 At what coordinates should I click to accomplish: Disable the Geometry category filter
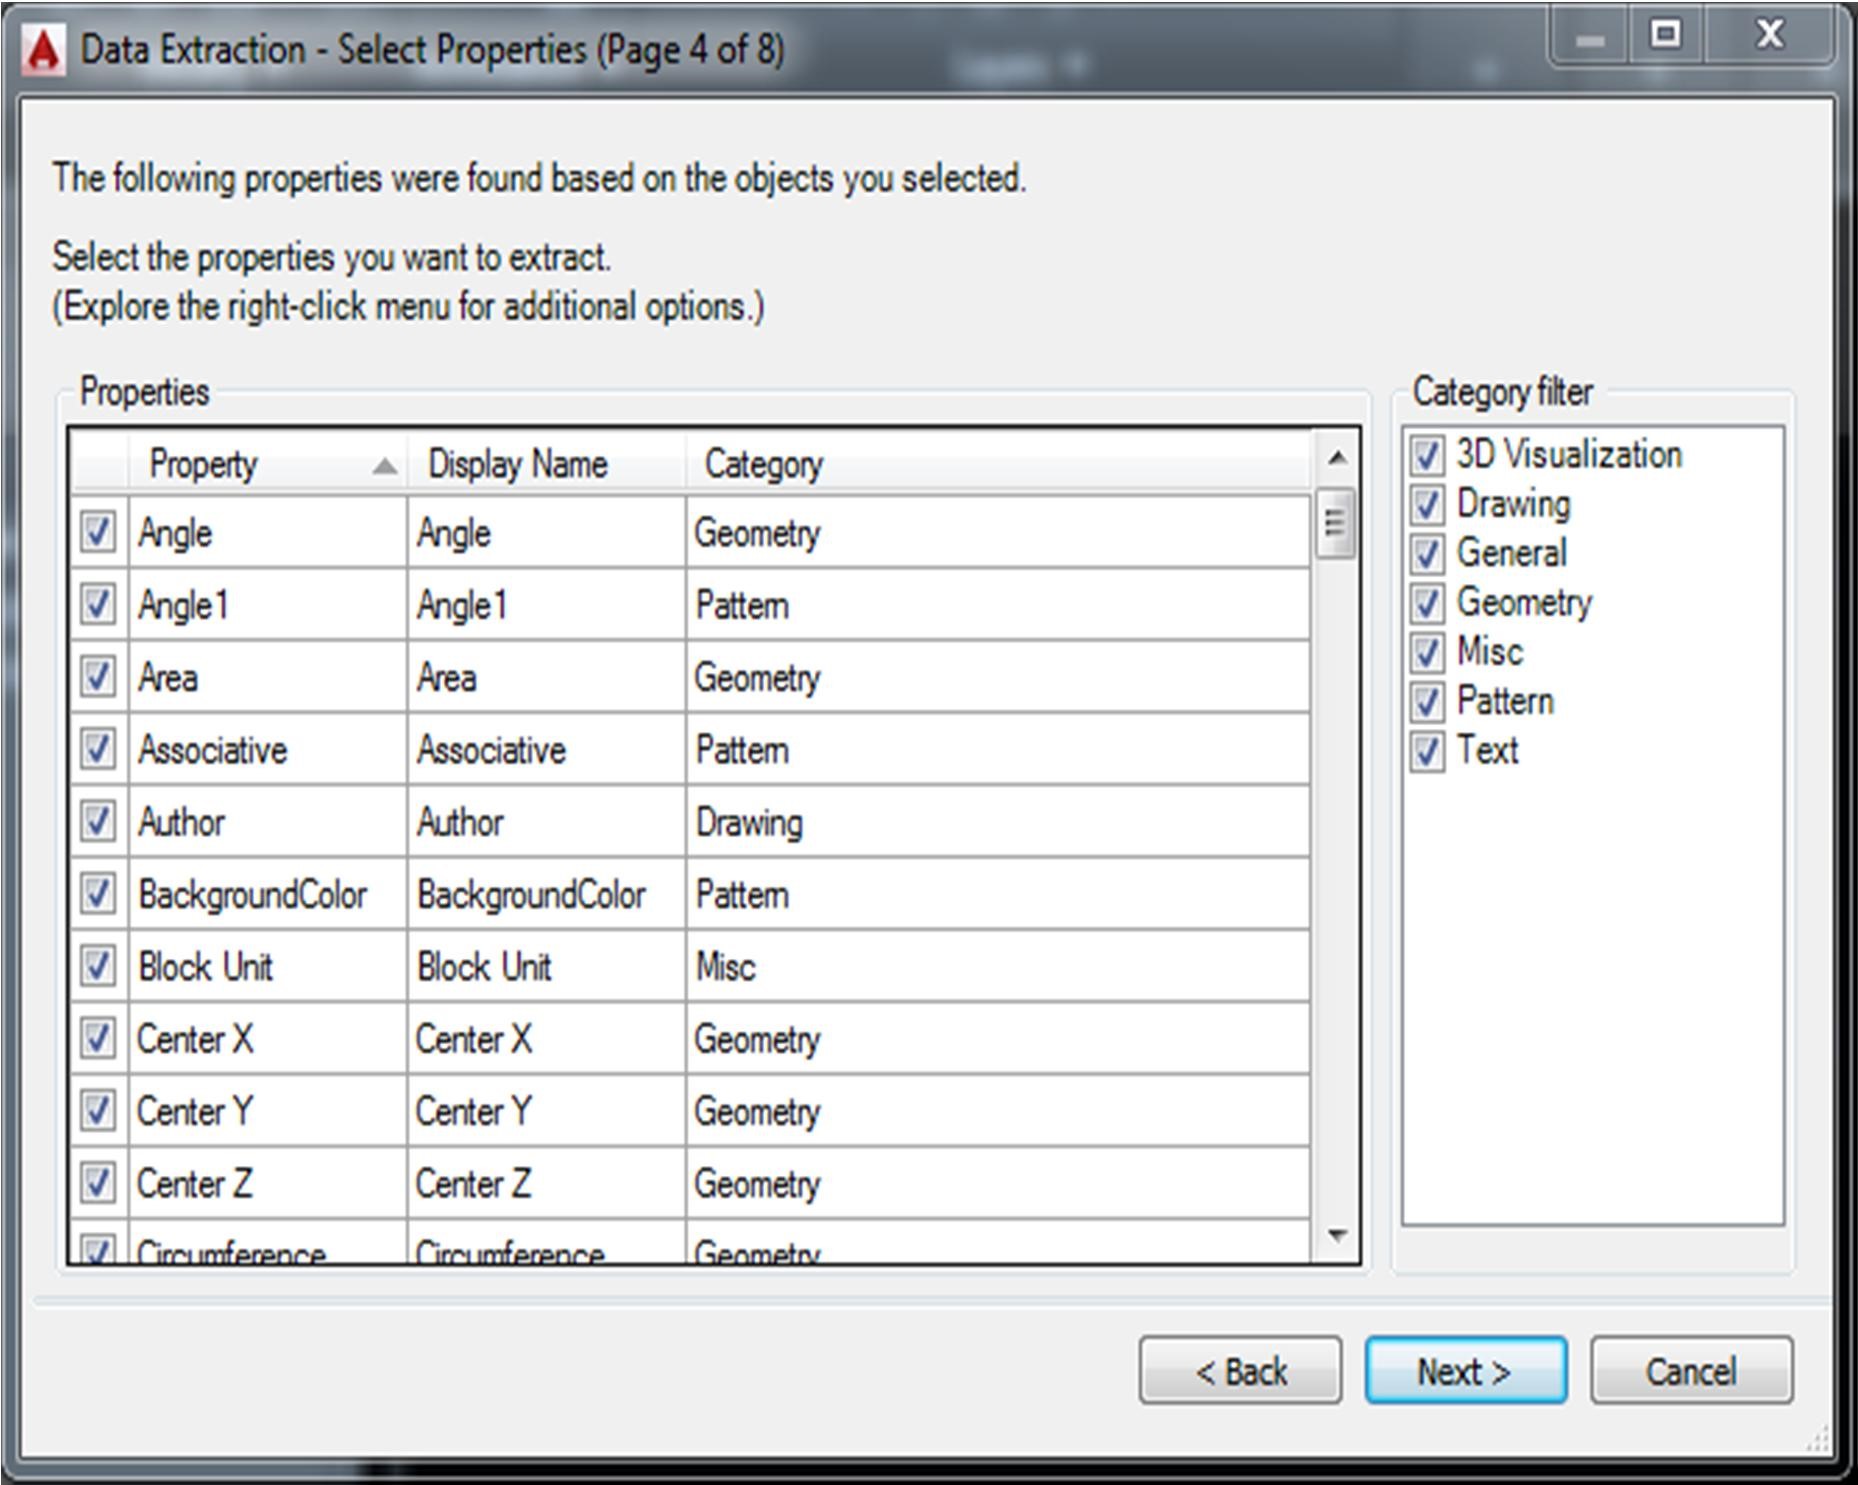[x=1427, y=603]
